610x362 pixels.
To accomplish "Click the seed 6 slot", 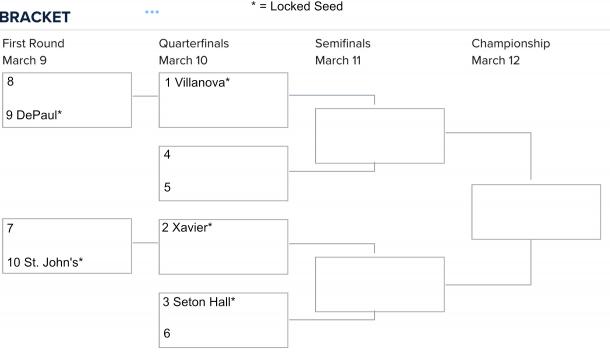I will tap(167, 333).
